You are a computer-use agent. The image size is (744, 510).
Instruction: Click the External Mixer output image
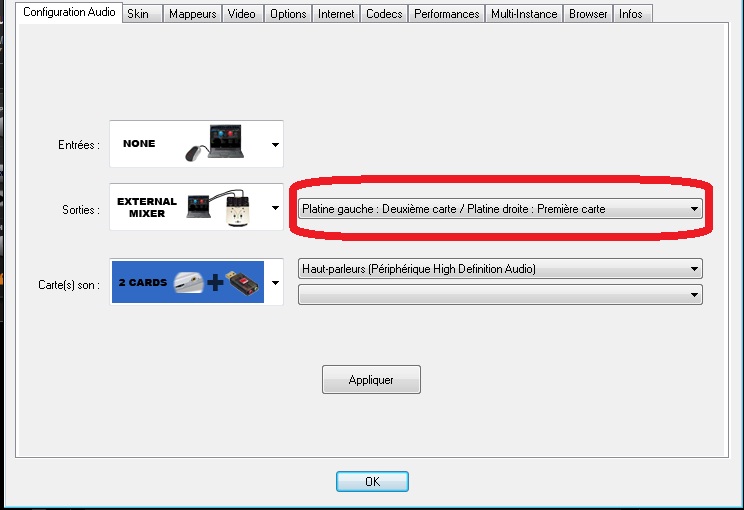pos(189,207)
